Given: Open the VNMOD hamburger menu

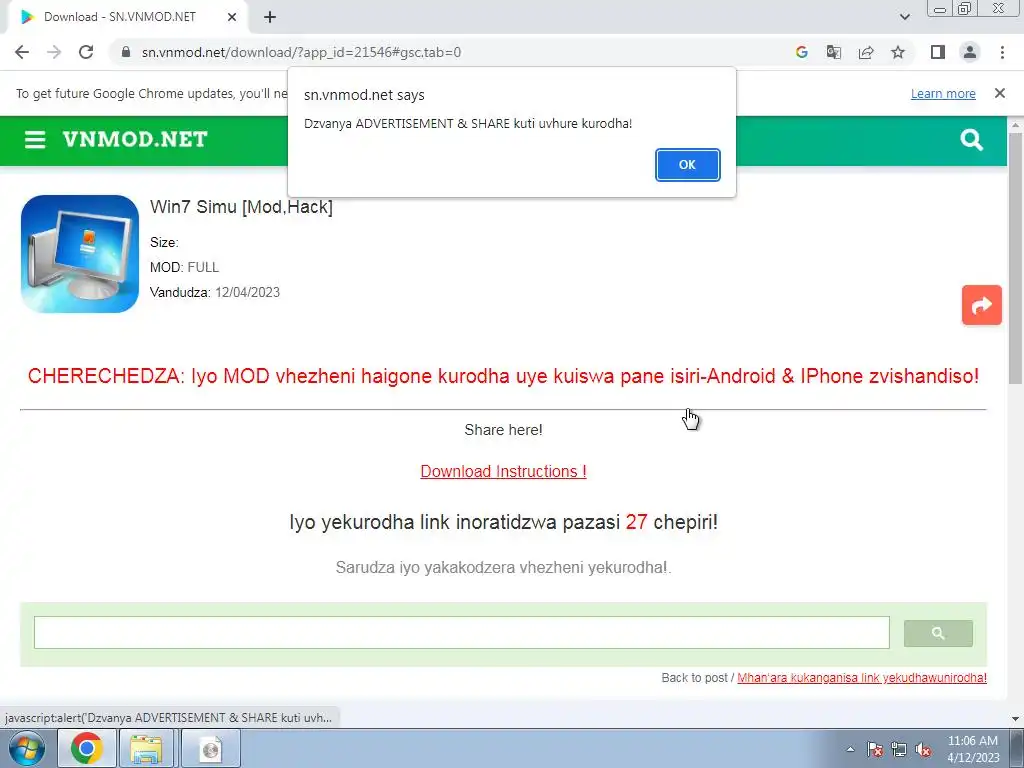Looking at the screenshot, I should [35, 139].
